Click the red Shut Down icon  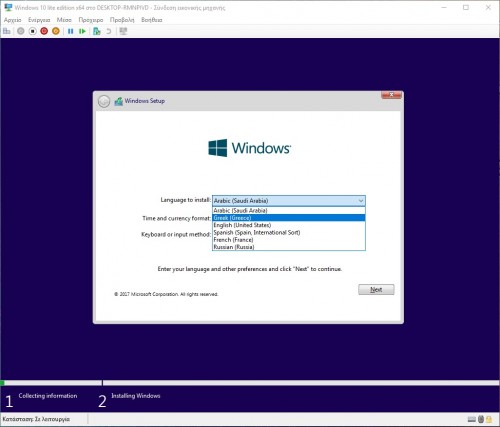pos(44,31)
